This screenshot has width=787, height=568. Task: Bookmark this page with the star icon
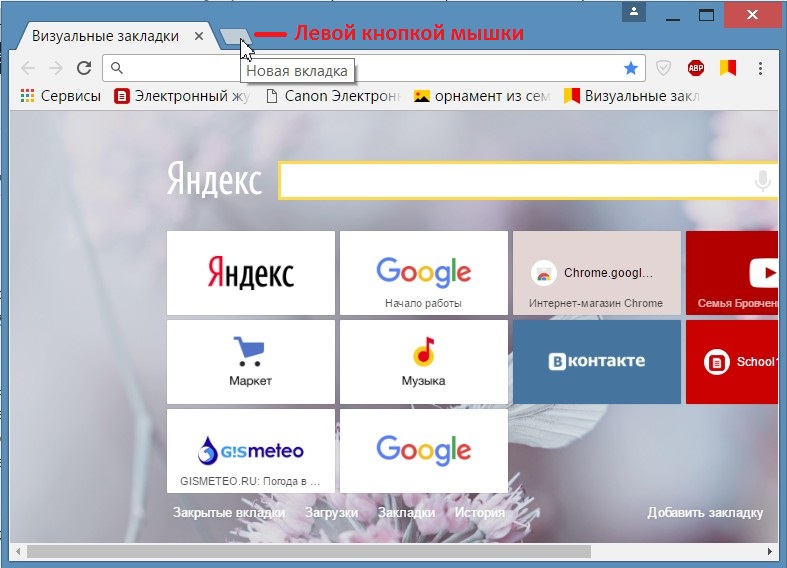click(x=630, y=68)
